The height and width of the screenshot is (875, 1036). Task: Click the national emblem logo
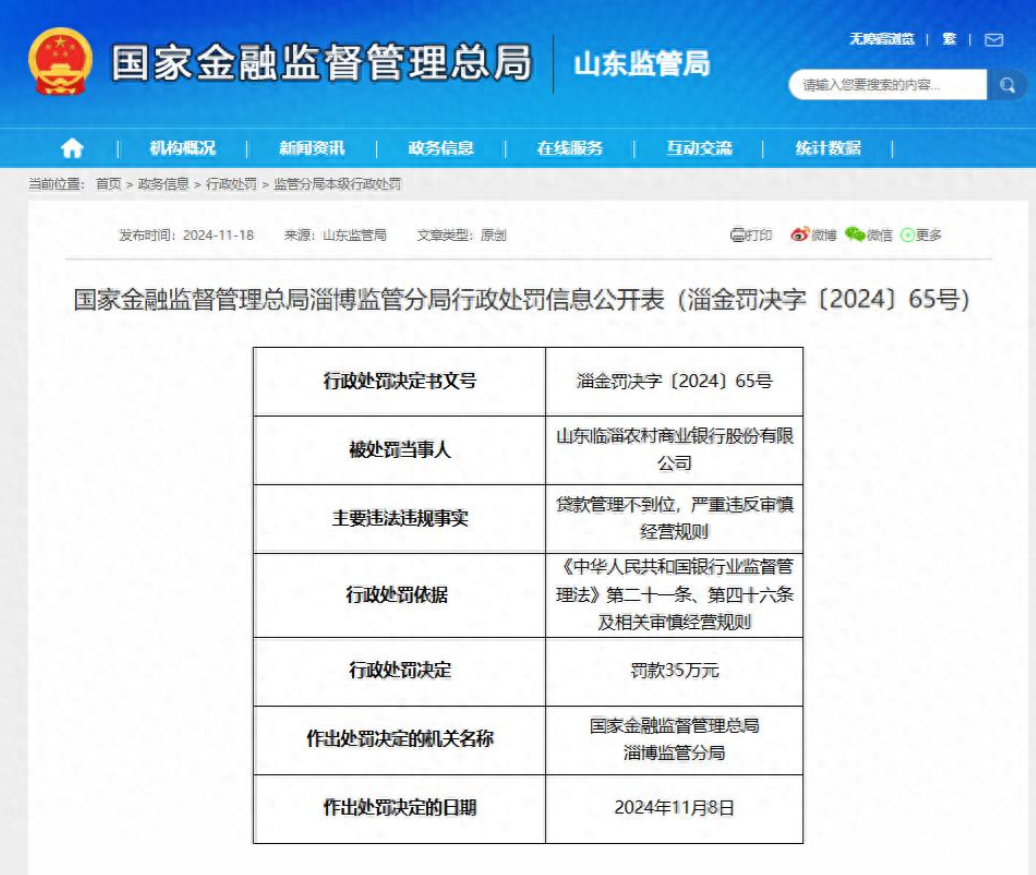point(60,61)
